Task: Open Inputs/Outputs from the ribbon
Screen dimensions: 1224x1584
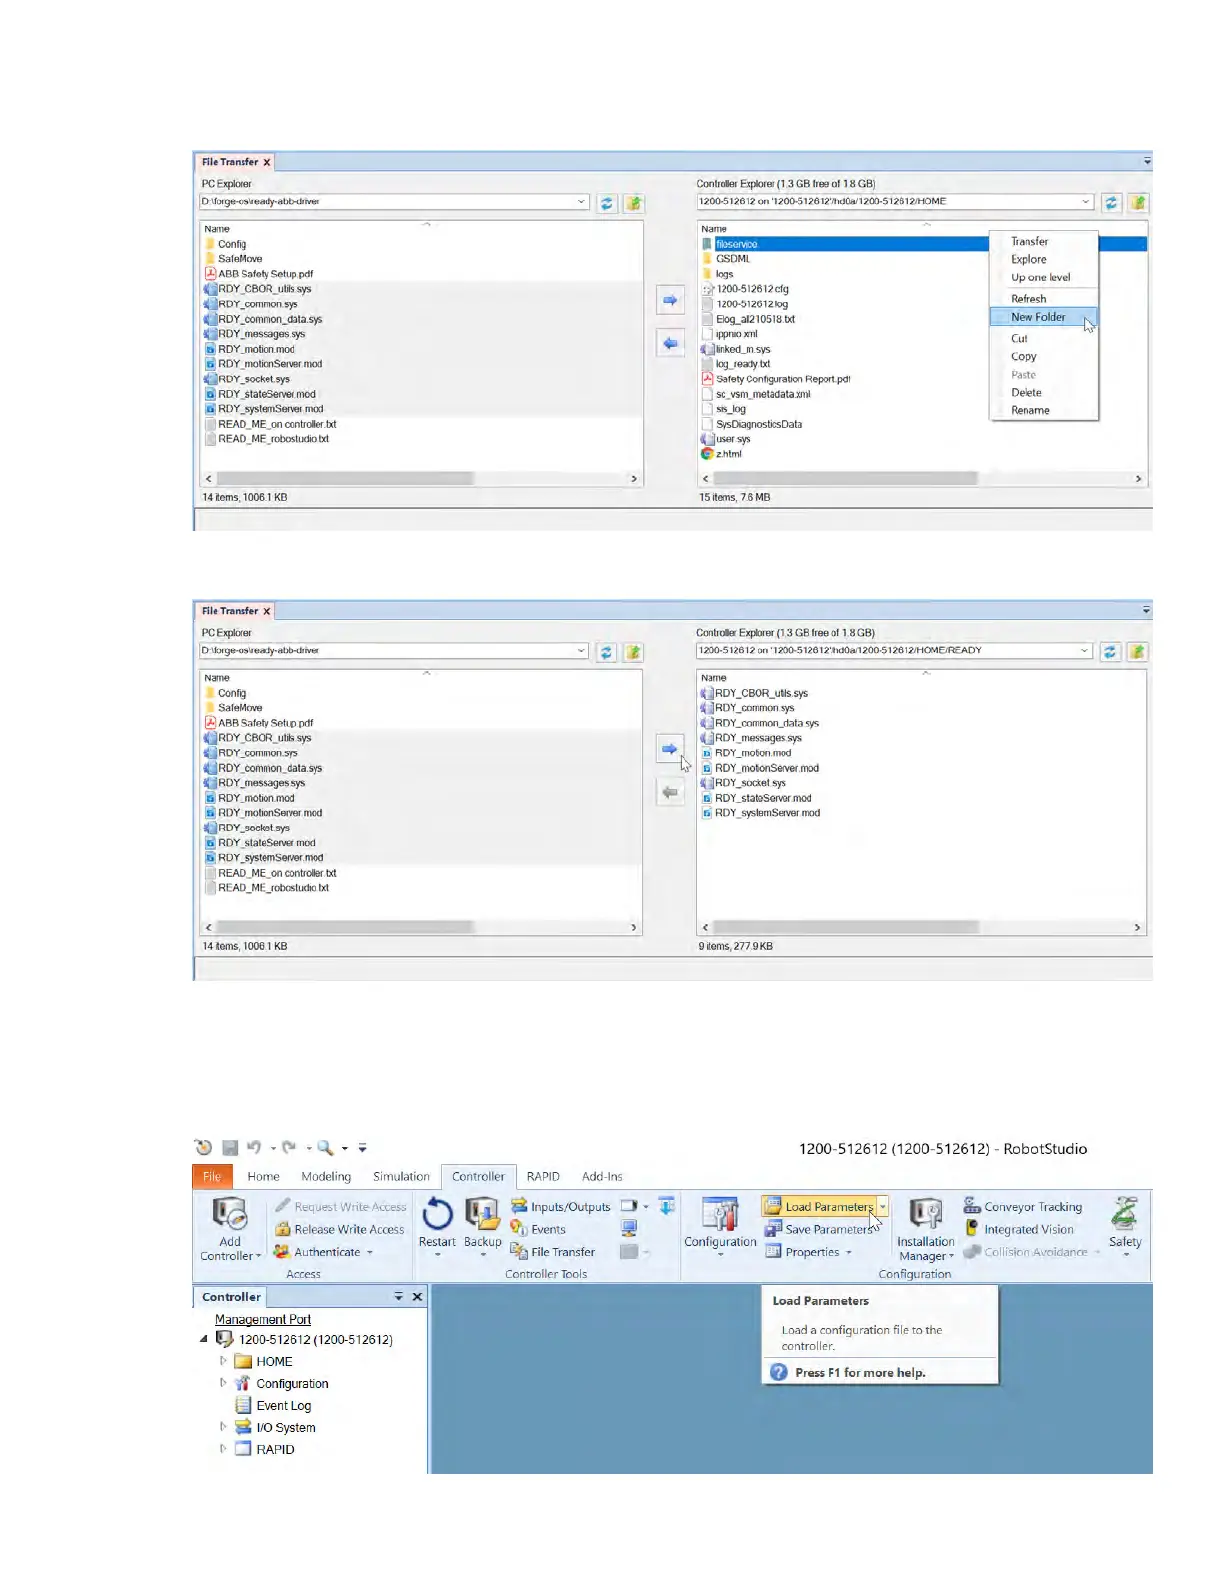Action: (560, 1207)
